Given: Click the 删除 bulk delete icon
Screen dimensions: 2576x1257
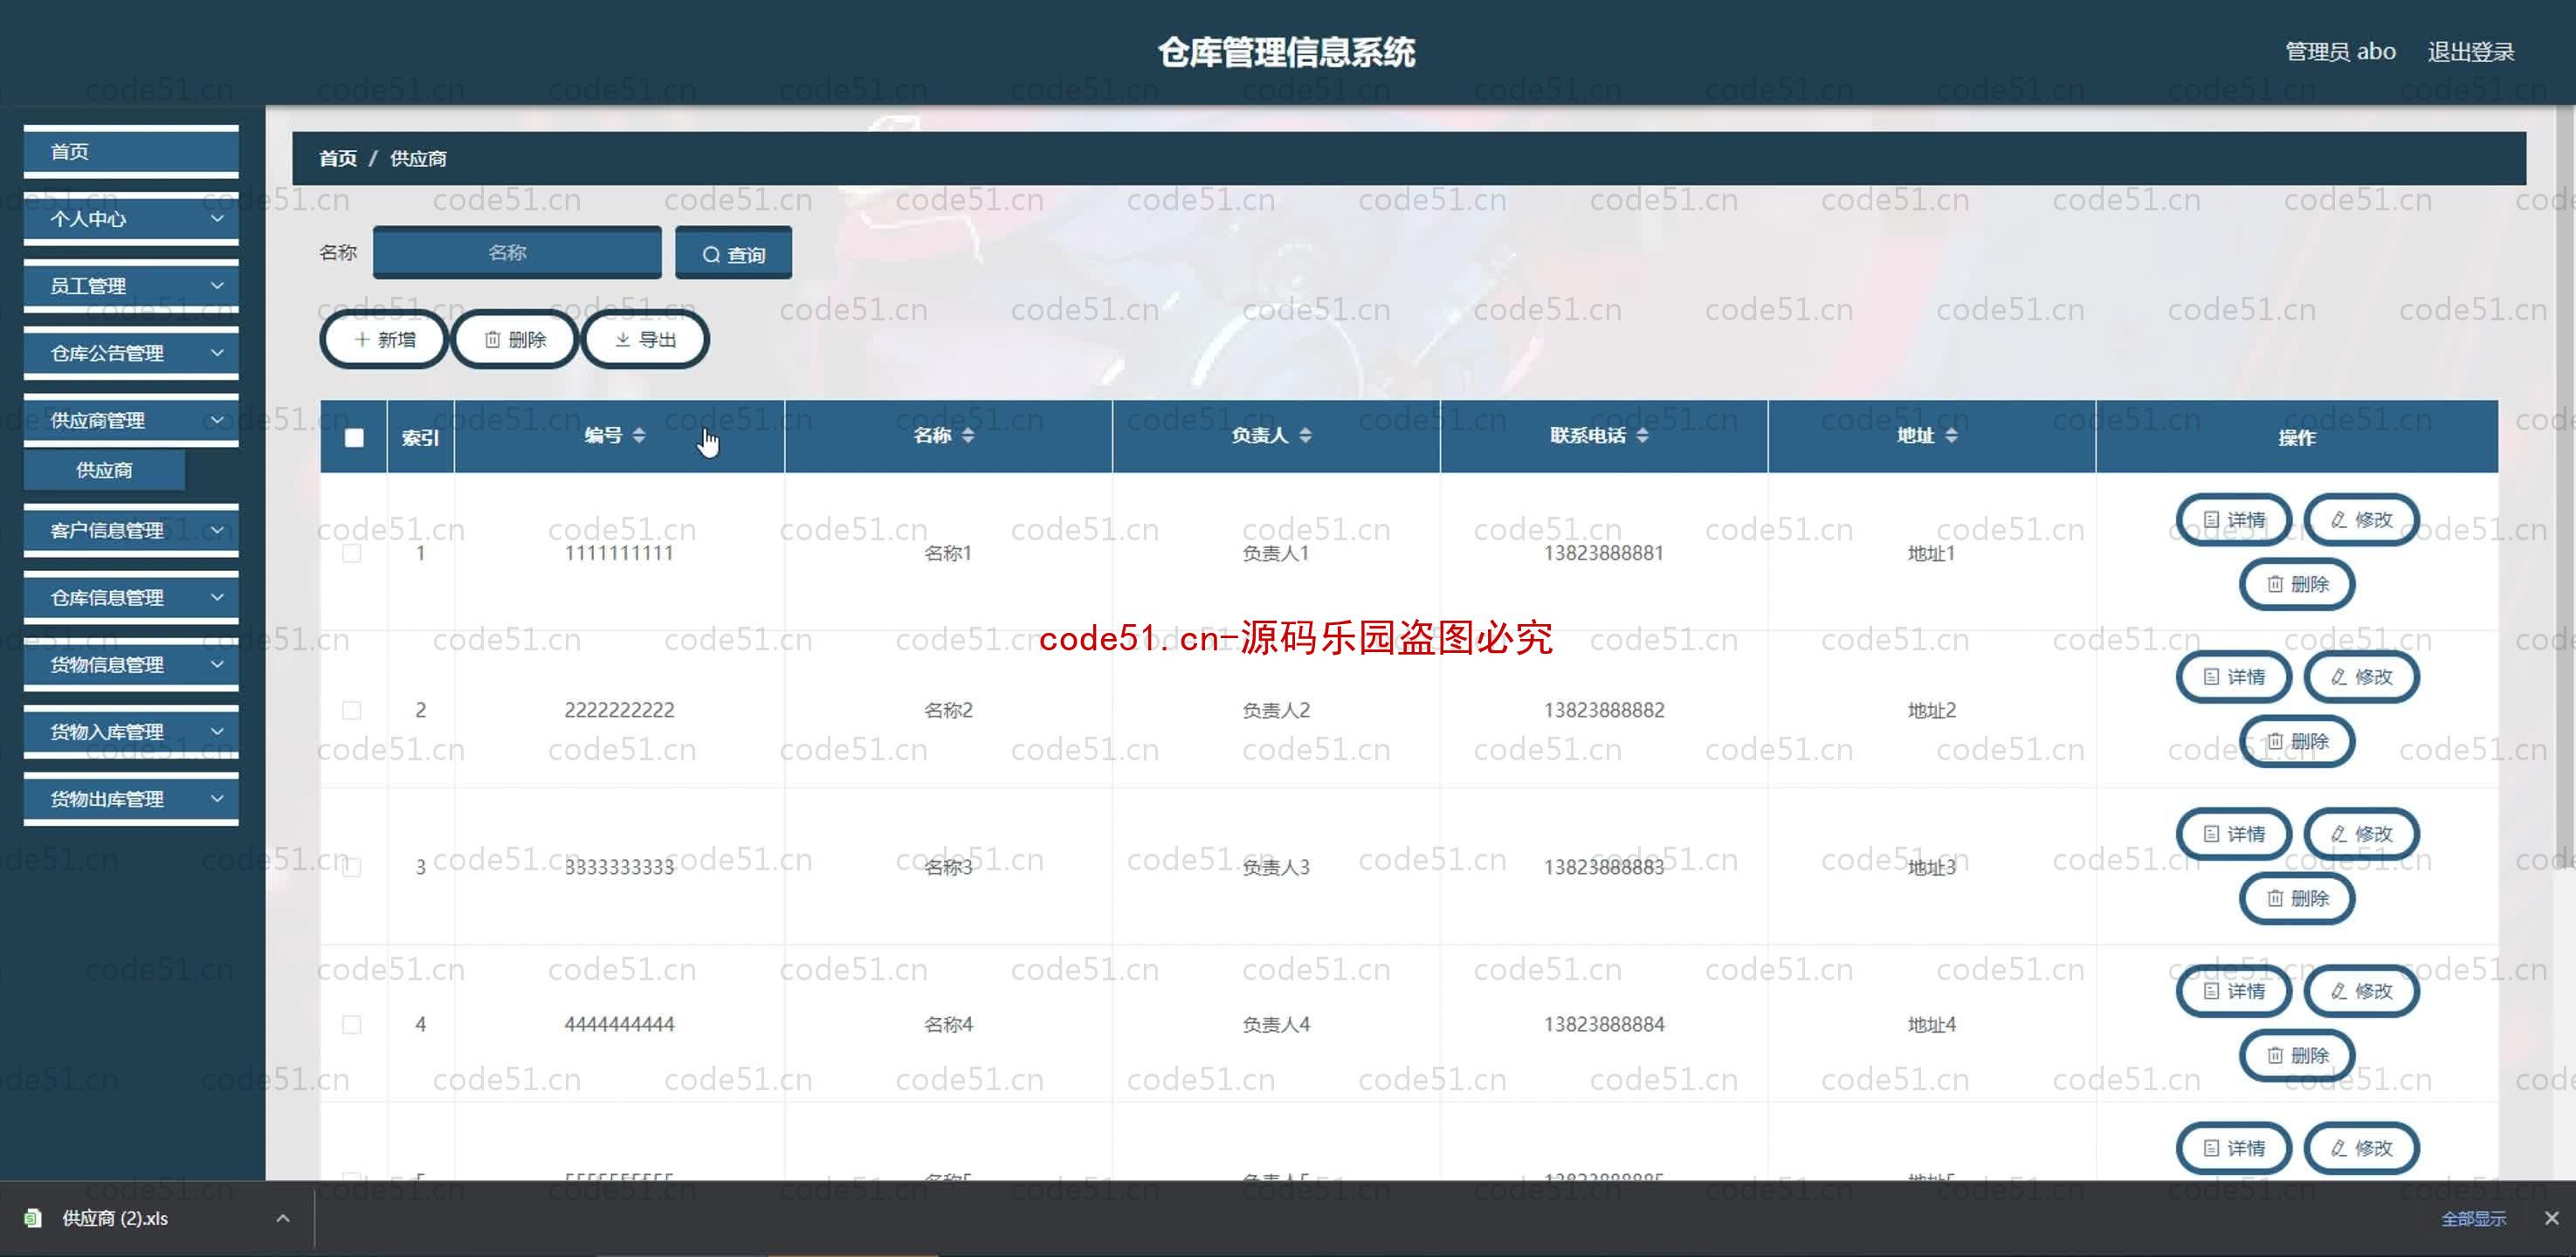Looking at the screenshot, I should (514, 339).
